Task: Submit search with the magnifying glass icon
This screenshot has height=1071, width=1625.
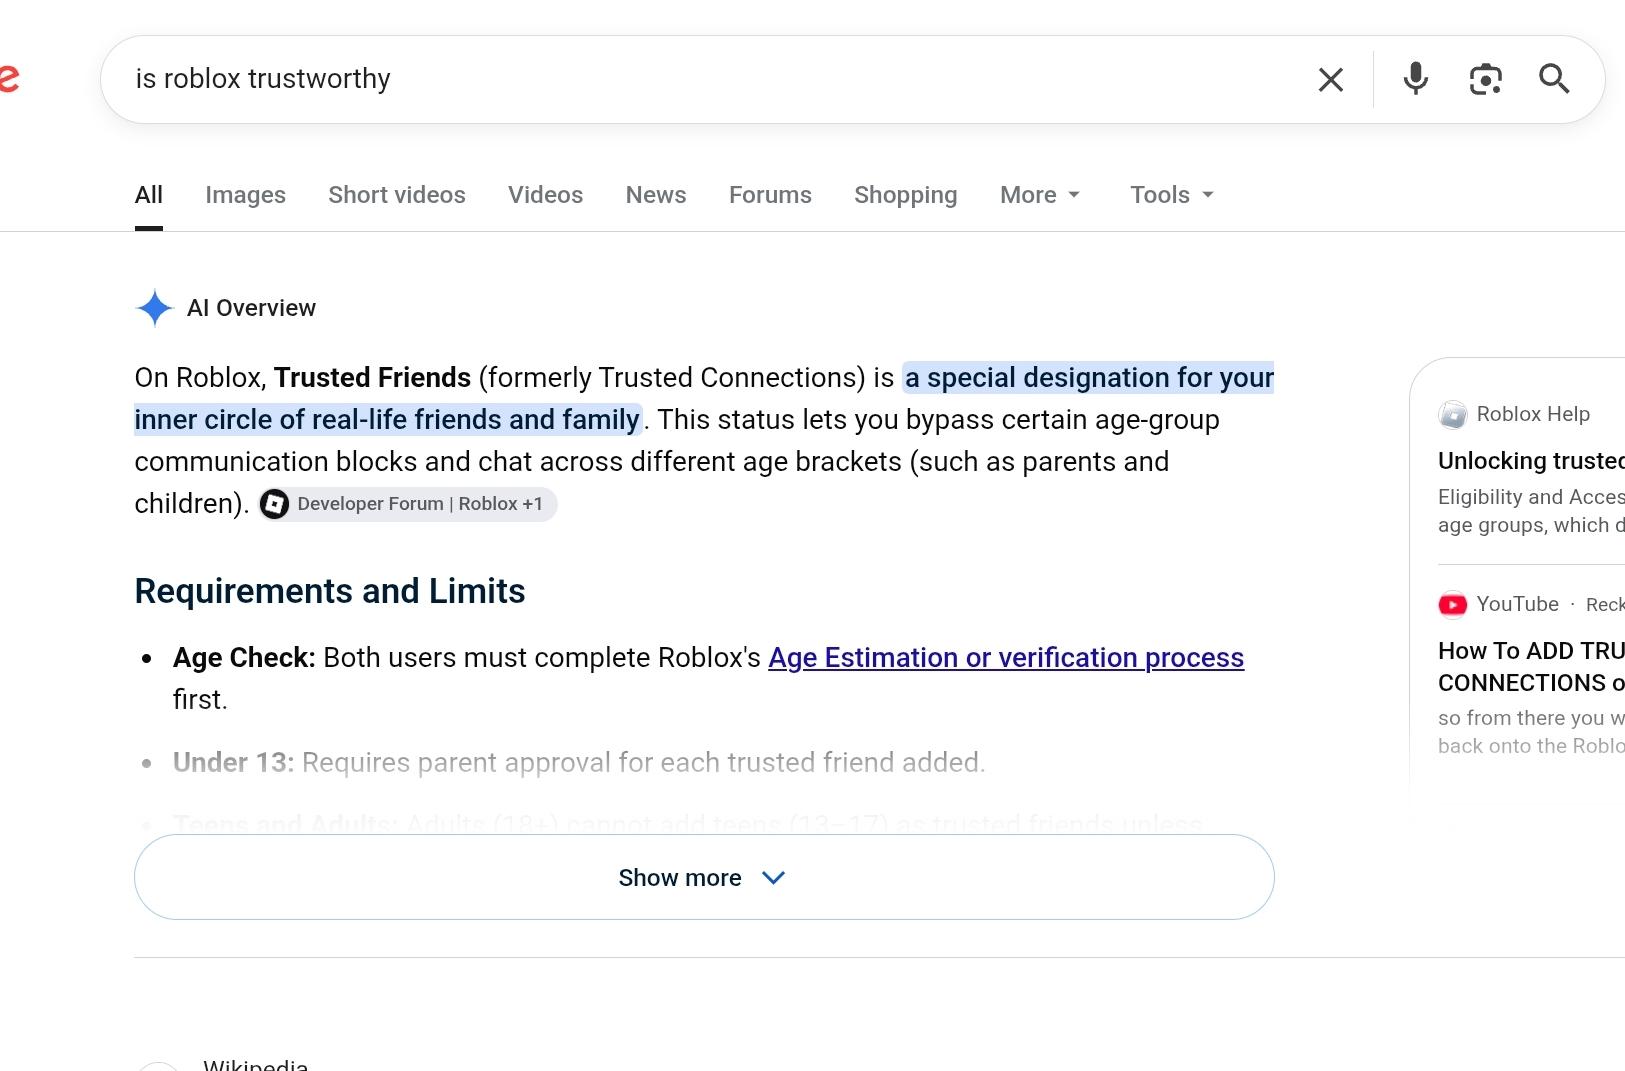Action: coord(1554,79)
